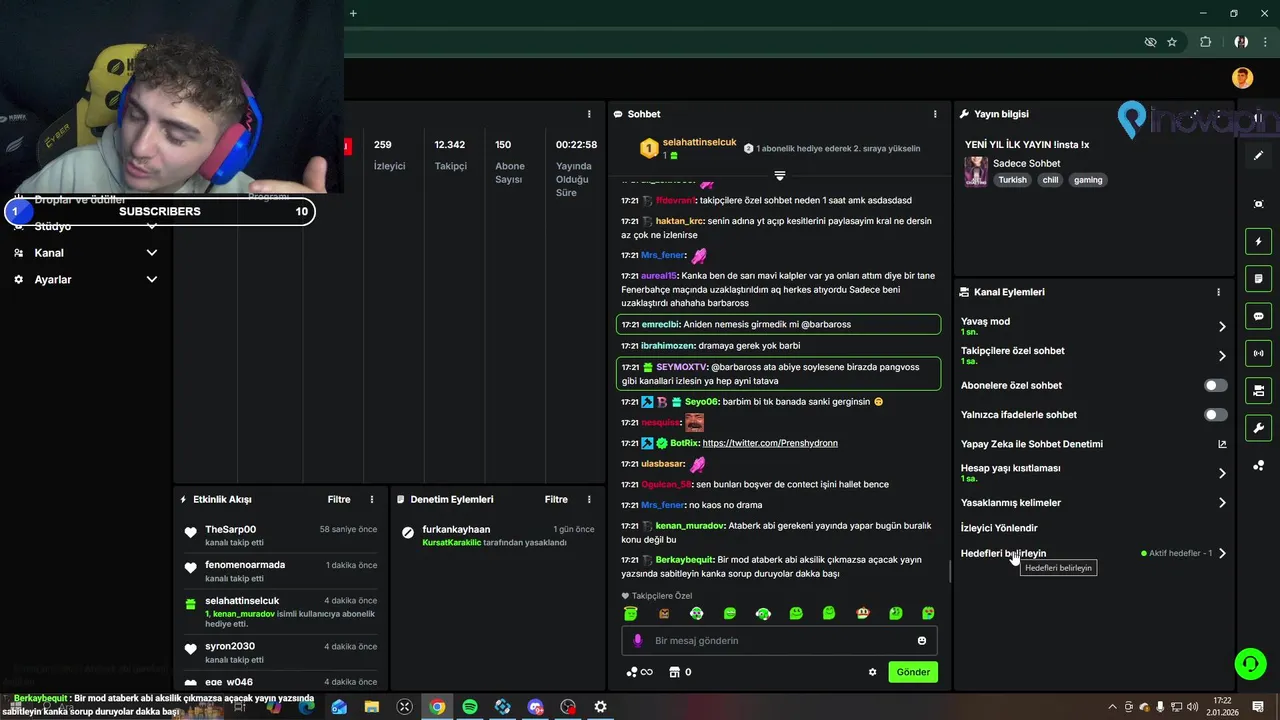This screenshot has width=1280, height=720.
Task: Click the Gönder send button
Action: [x=913, y=672]
